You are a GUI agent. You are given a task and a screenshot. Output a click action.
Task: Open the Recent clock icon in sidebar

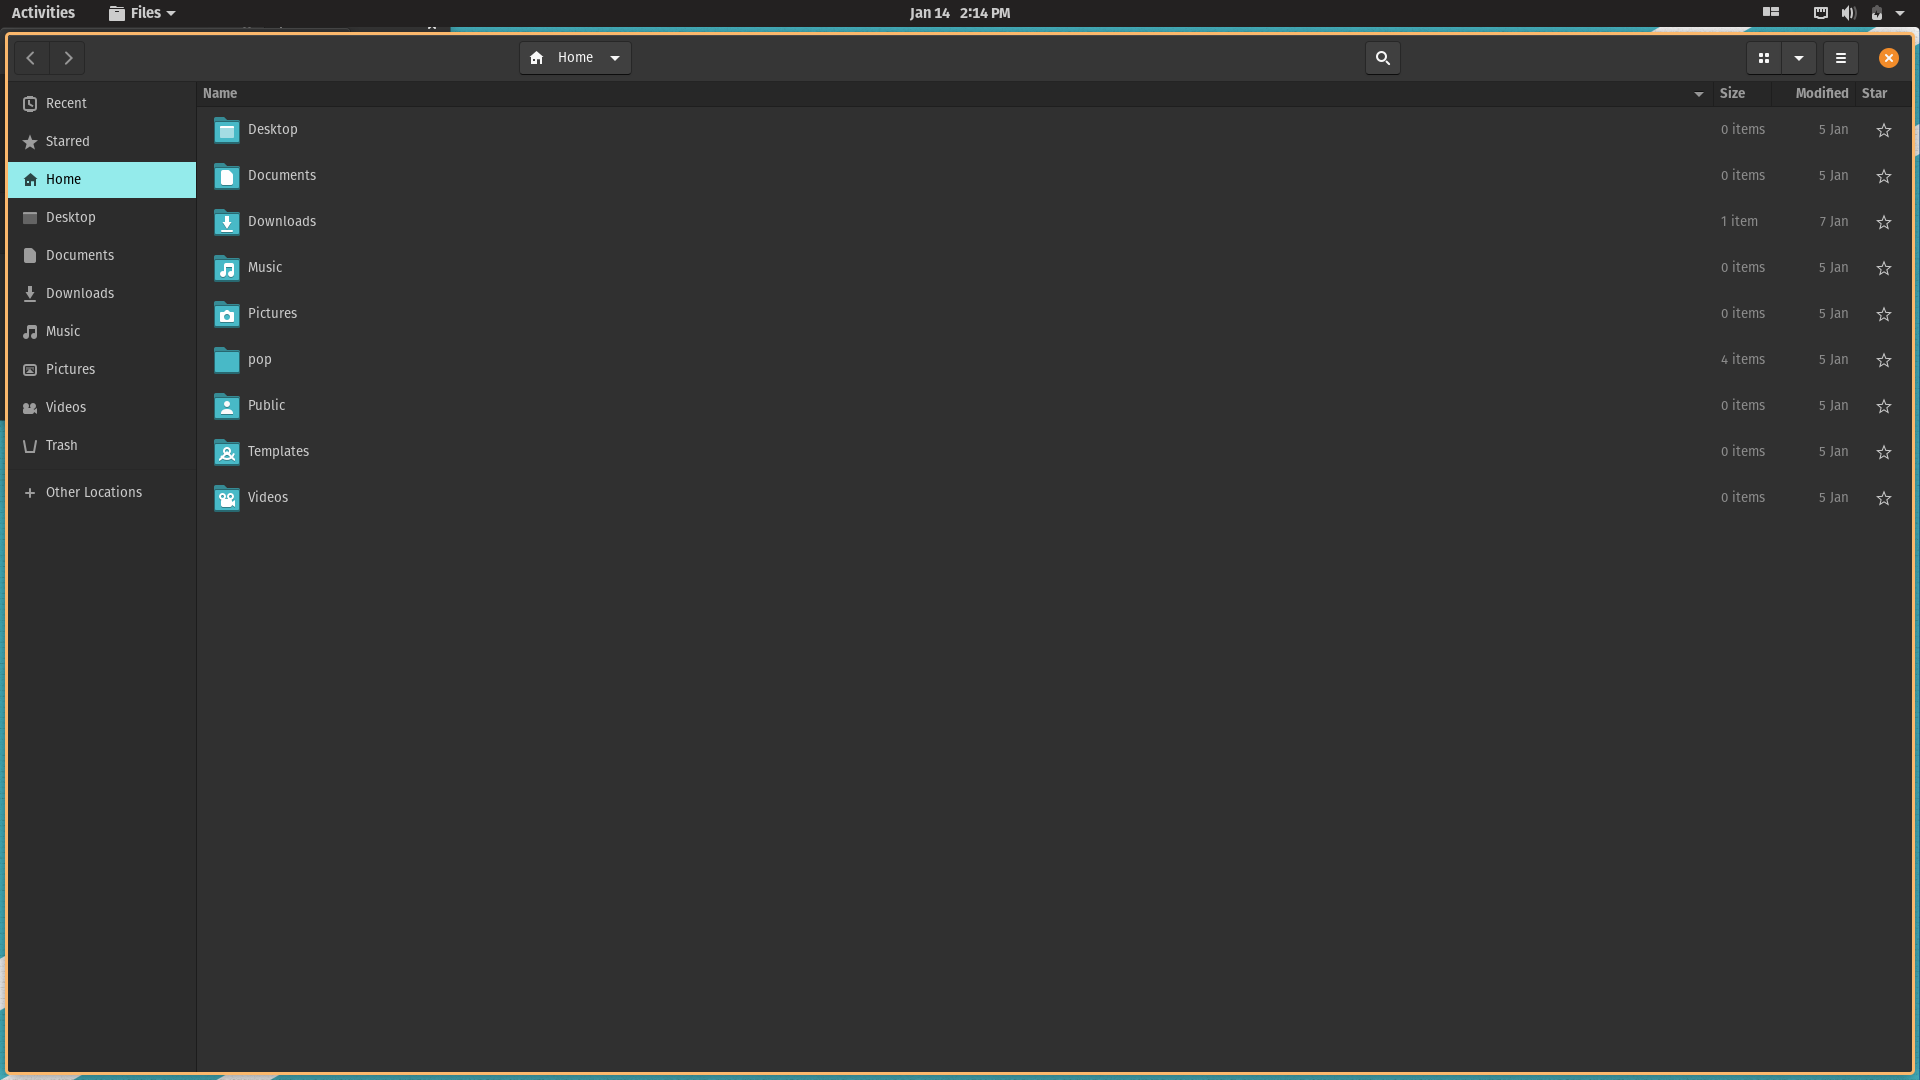(30, 104)
